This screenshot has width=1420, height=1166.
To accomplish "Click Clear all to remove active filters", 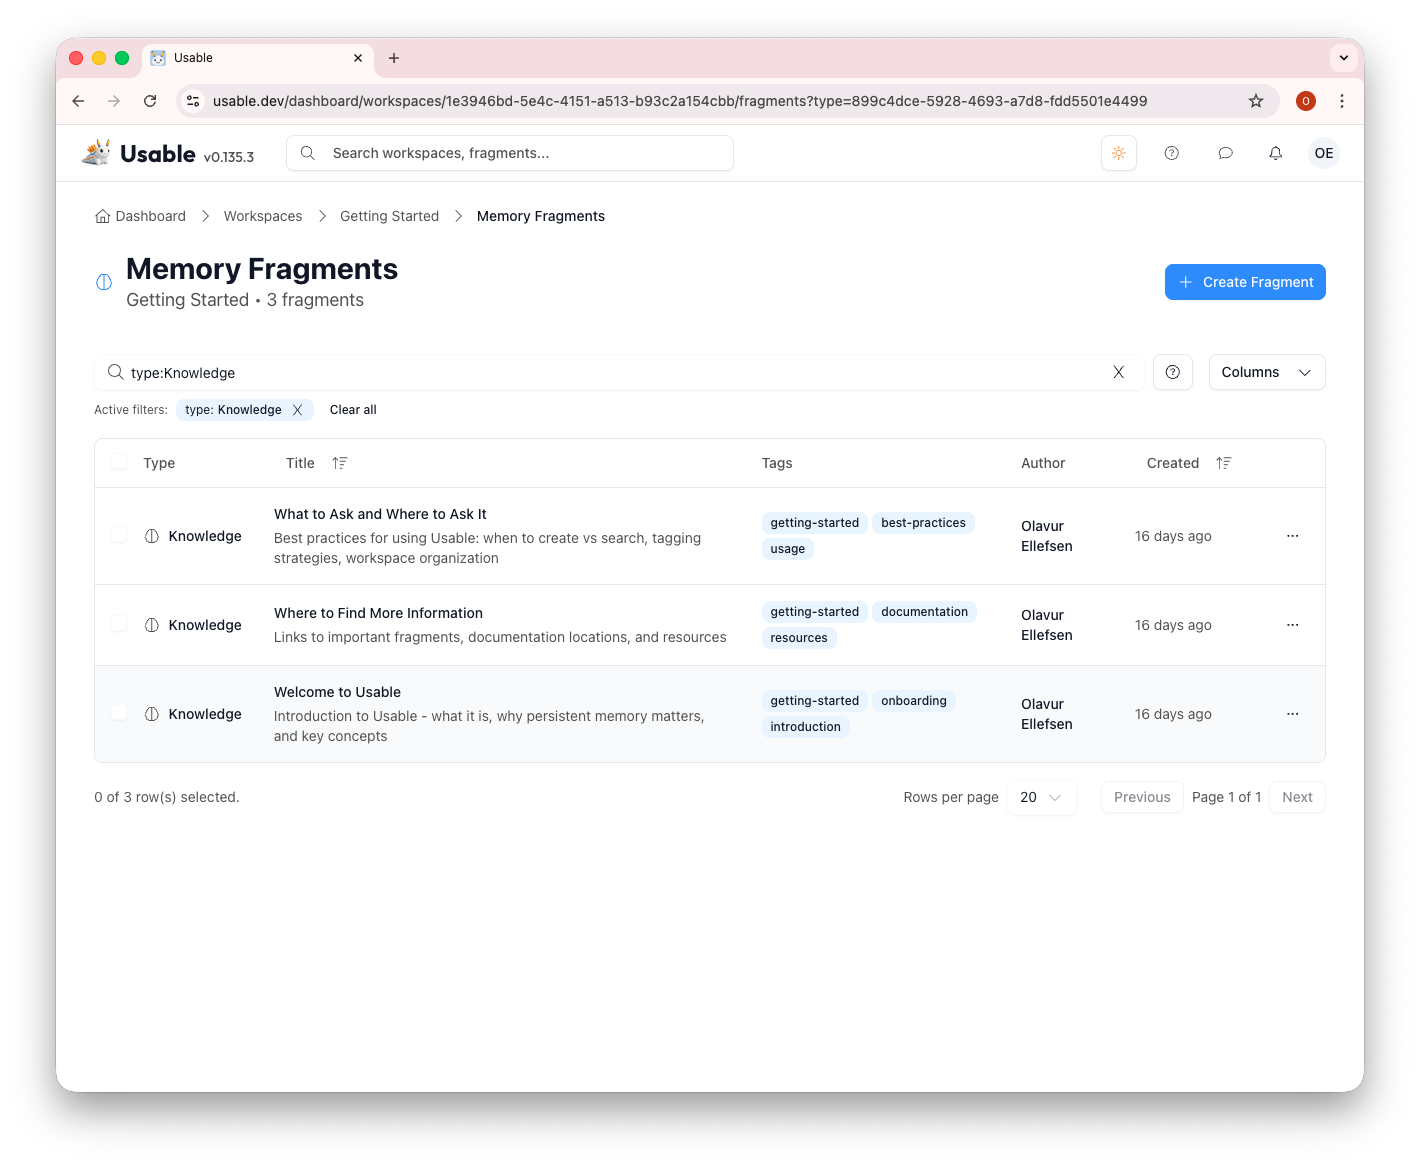I will pos(352,409).
